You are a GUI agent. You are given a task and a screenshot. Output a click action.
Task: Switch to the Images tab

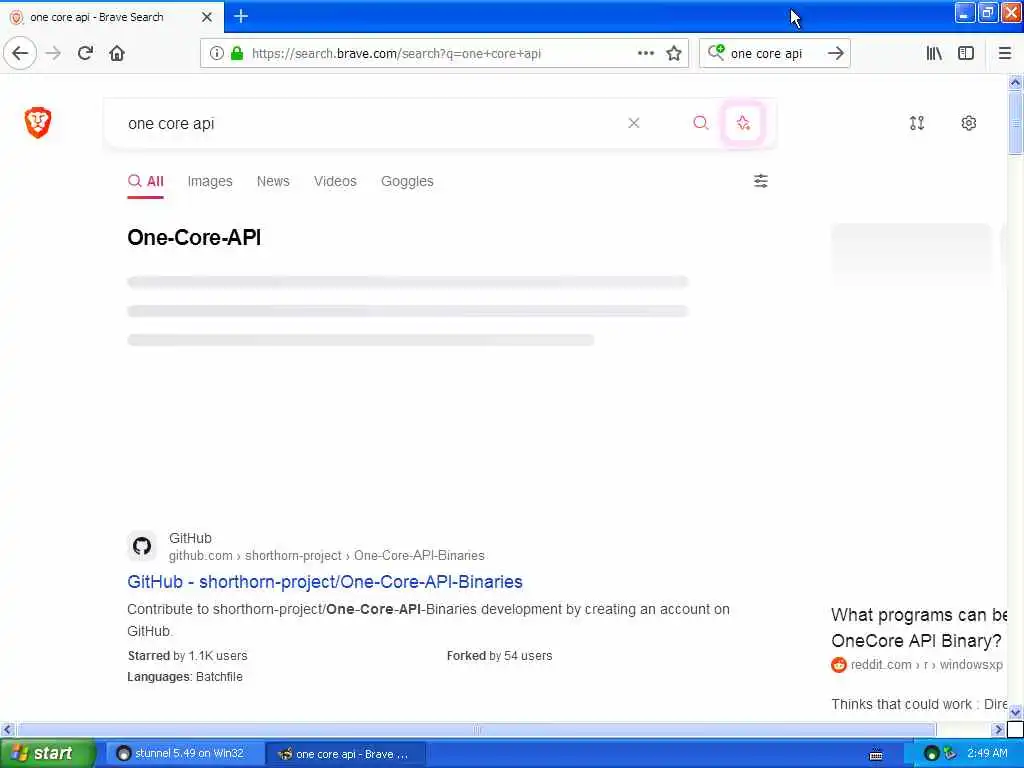[x=210, y=181]
